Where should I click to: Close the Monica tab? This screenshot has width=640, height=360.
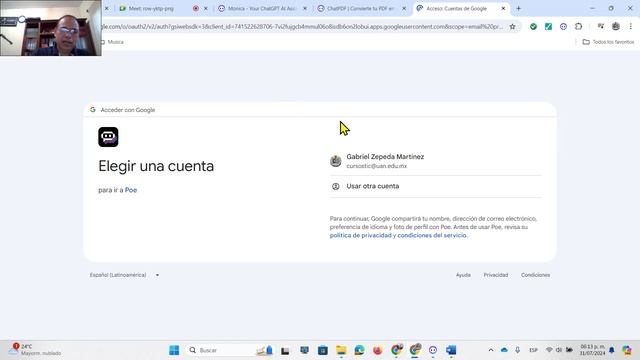pyautogui.click(x=305, y=8)
